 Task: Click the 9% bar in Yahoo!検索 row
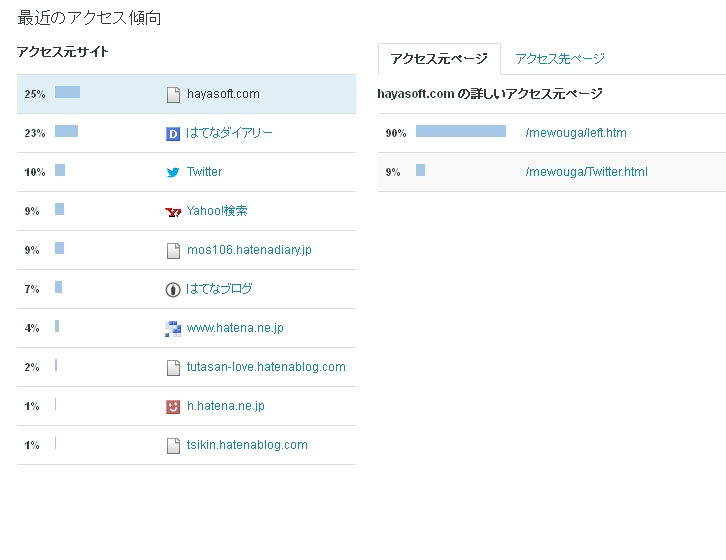(60, 209)
